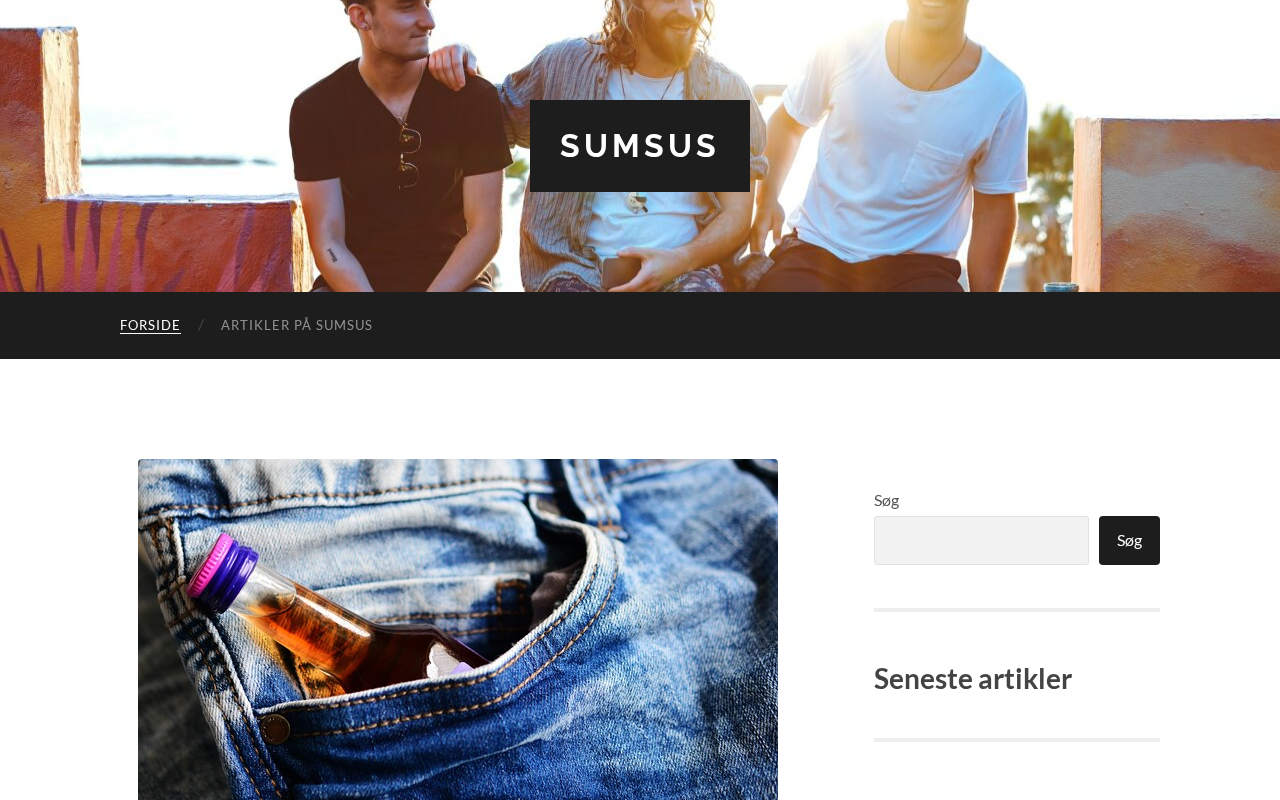
Task: Open the SUMSUS site title link
Action: tap(639, 146)
